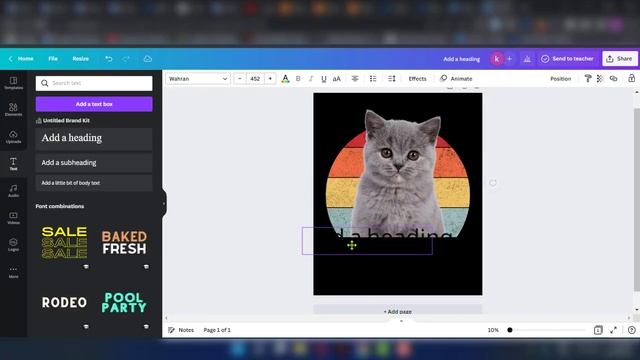This screenshot has width=640, height=360.
Task: Open the Notes panel
Action: [181, 330]
